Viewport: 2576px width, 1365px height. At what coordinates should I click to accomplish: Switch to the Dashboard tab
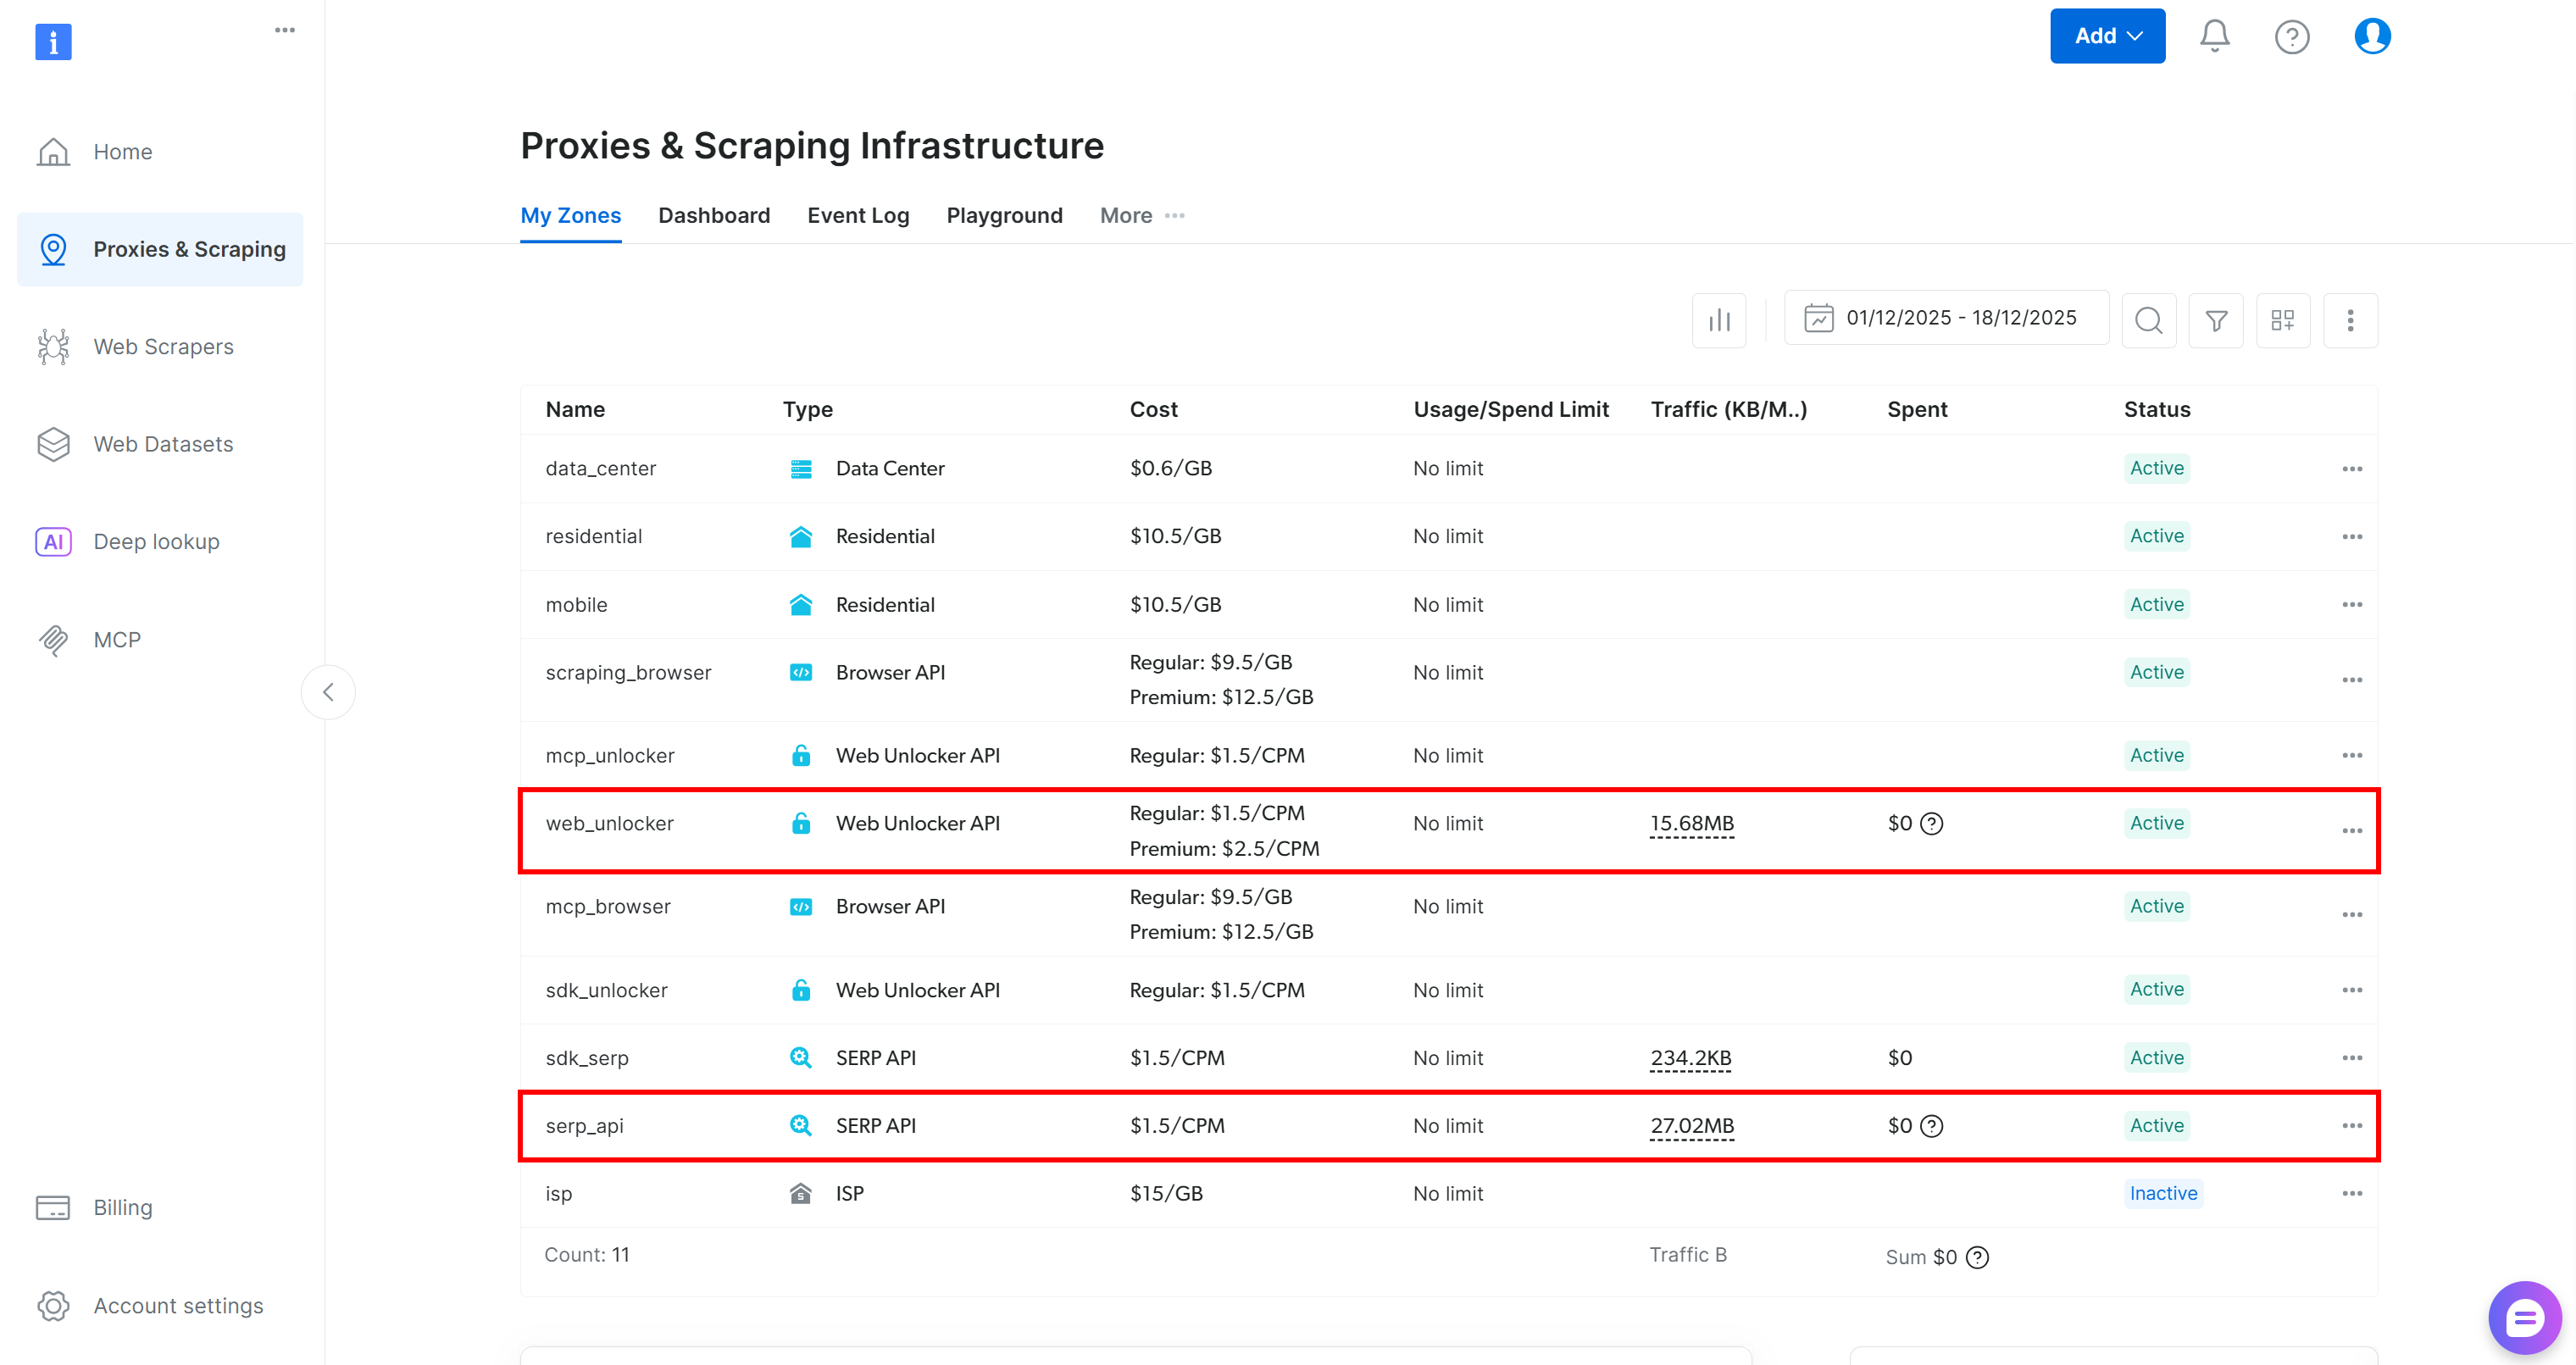(713, 215)
